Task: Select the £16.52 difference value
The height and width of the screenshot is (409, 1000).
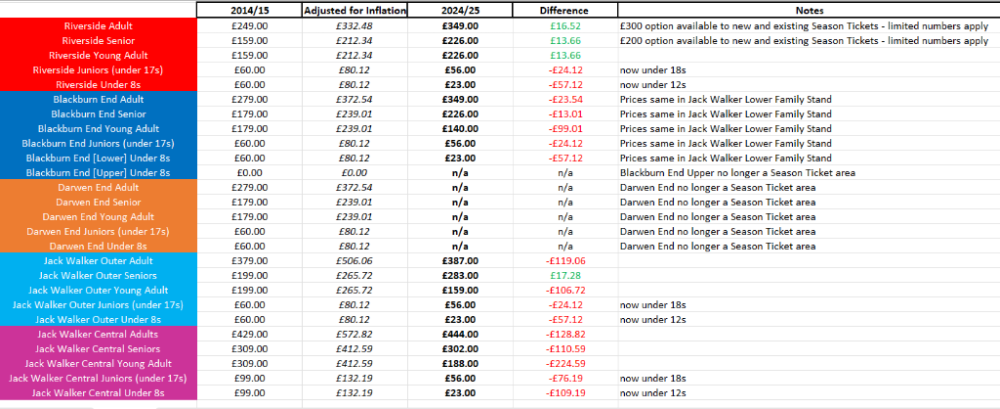Action: pos(565,25)
